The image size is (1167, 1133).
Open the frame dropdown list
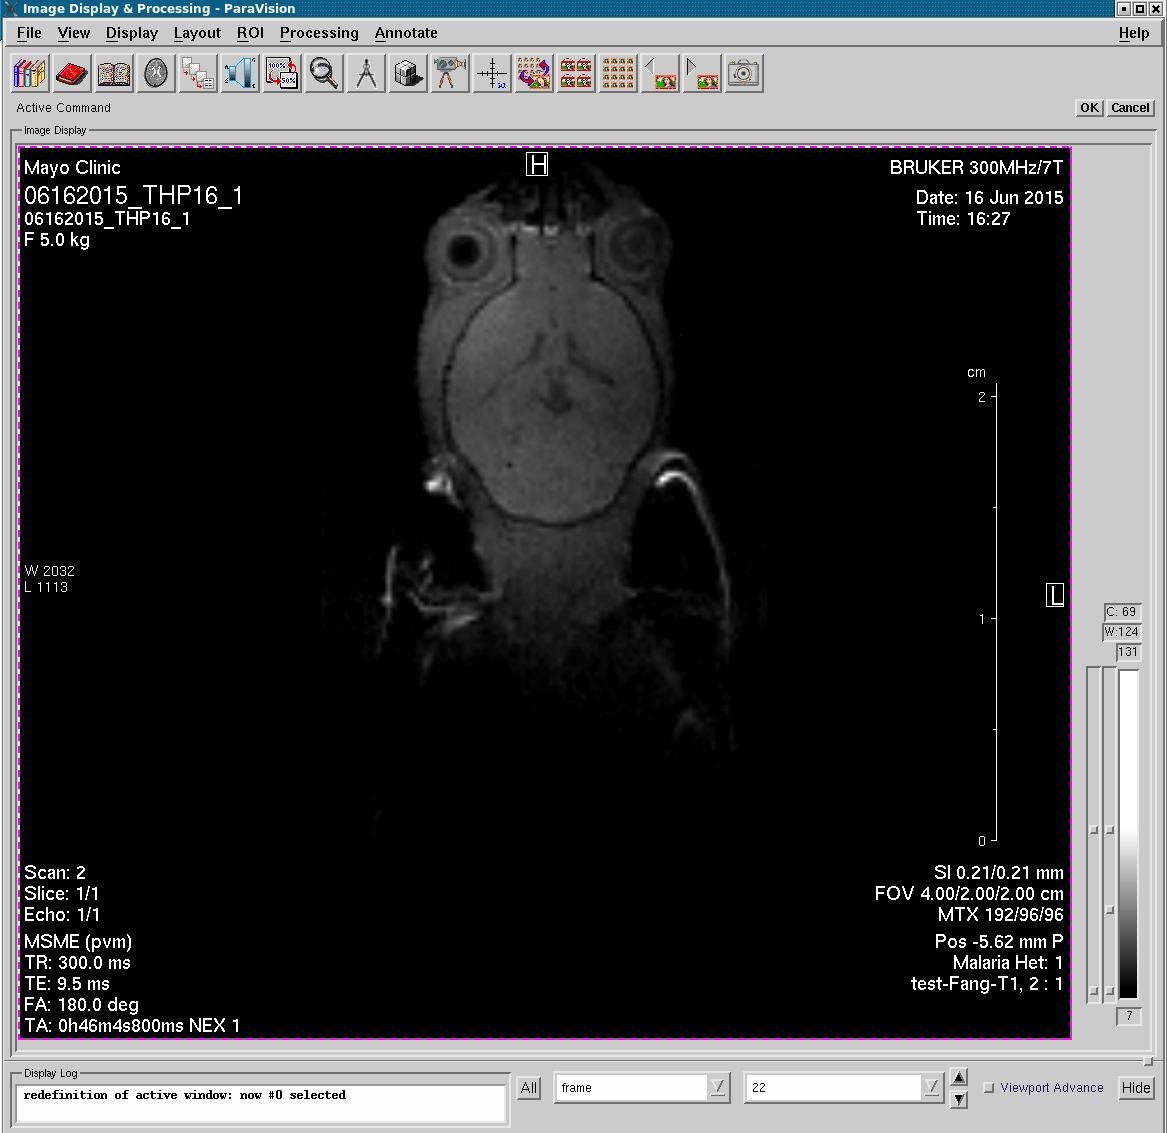[x=718, y=1088]
